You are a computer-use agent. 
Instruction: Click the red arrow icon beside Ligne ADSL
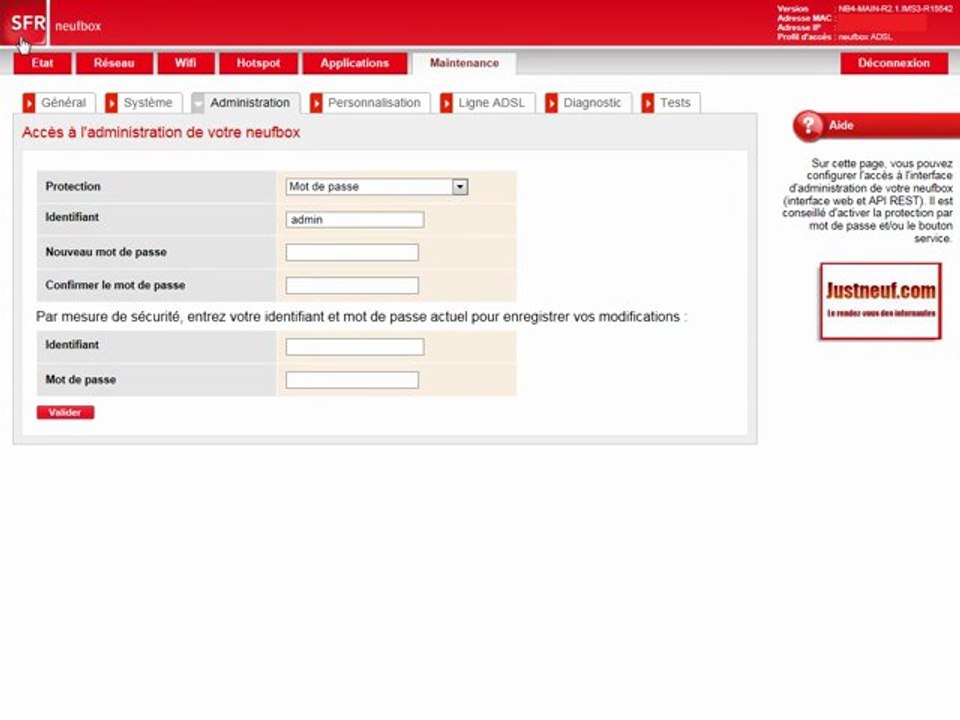pyautogui.click(x=446, y=103)
